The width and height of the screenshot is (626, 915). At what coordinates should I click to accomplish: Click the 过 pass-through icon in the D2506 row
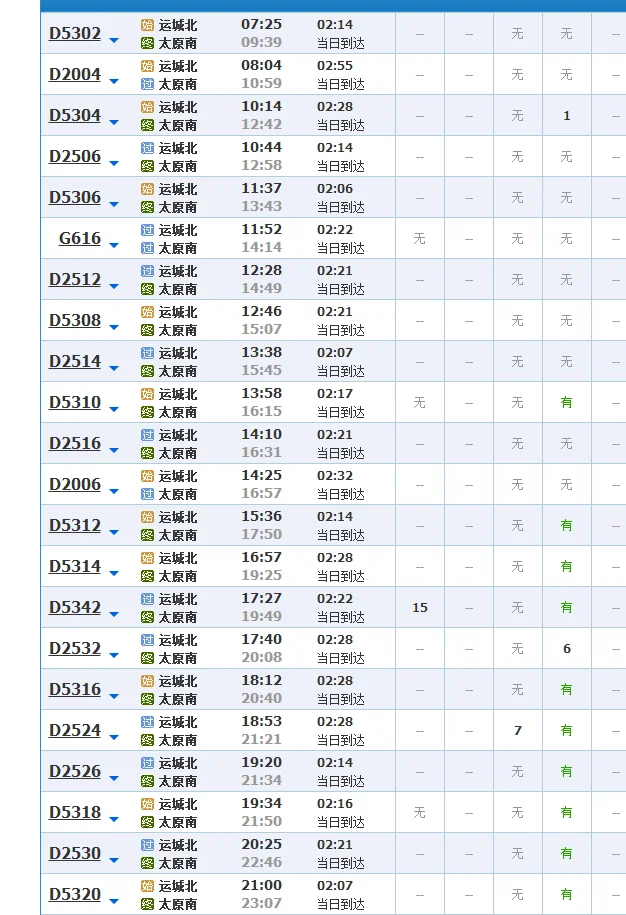tap(147, 148)
